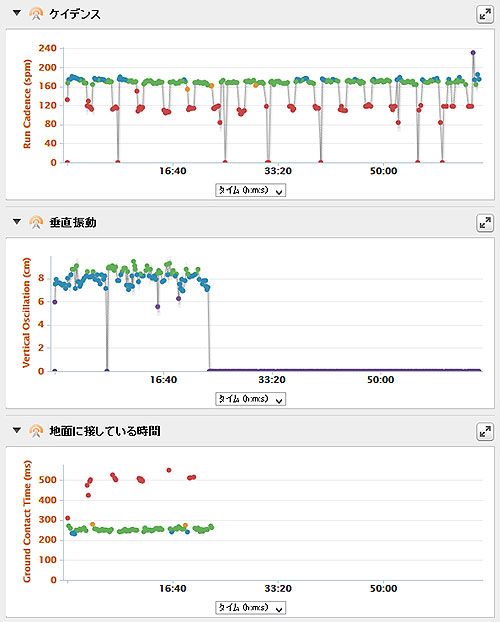Click the Vertical Oscillation (cm) axis label
This screenshot has height=622, width=500.
pos(26,313)
